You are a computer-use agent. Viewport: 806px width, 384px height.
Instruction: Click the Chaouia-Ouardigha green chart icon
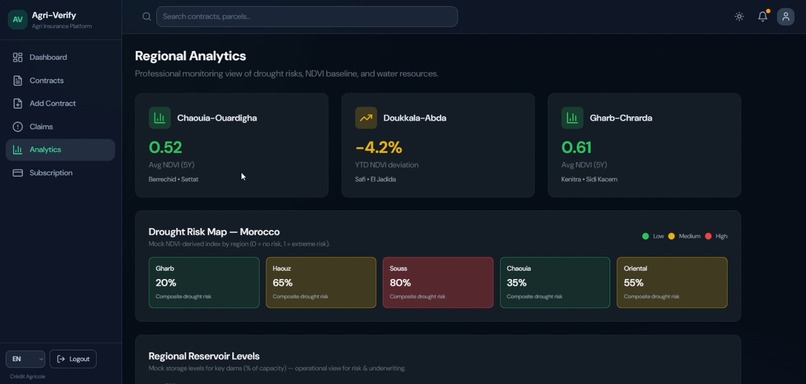click(160, 118)
